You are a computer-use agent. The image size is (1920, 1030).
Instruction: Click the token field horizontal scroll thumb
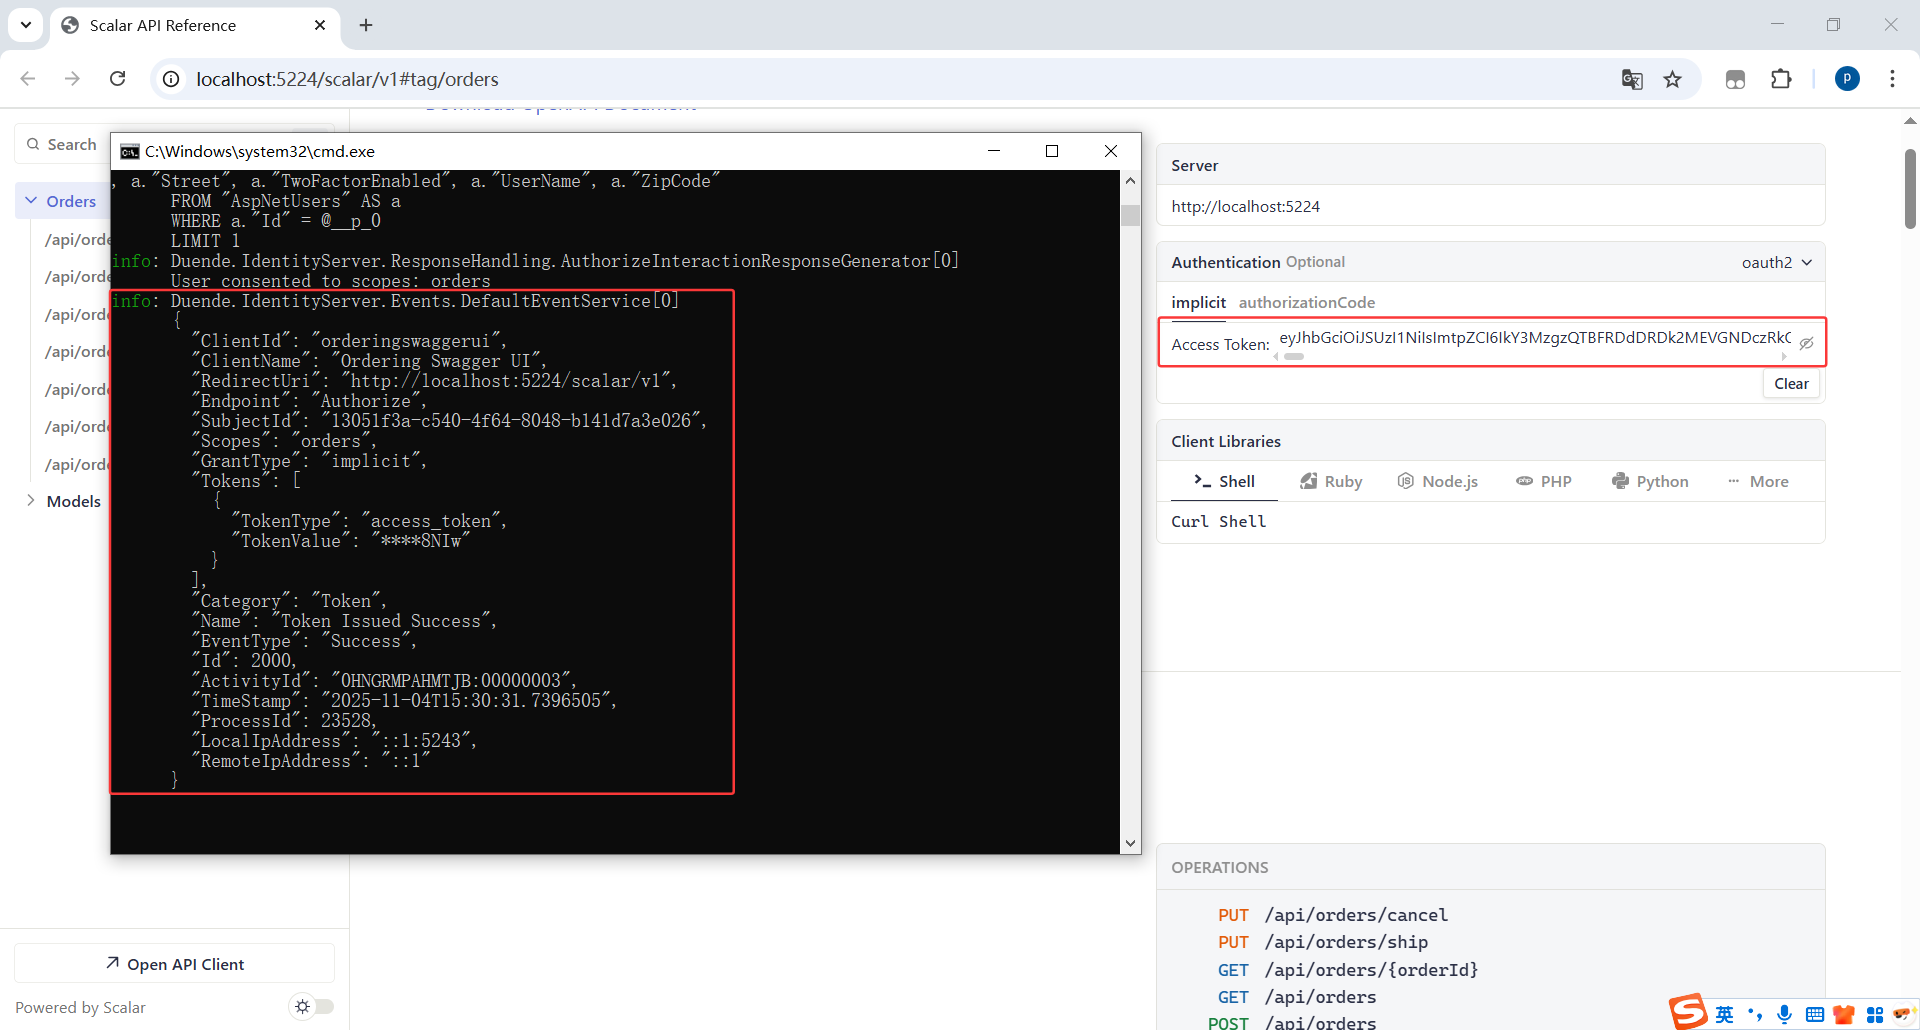[1294, 356]
